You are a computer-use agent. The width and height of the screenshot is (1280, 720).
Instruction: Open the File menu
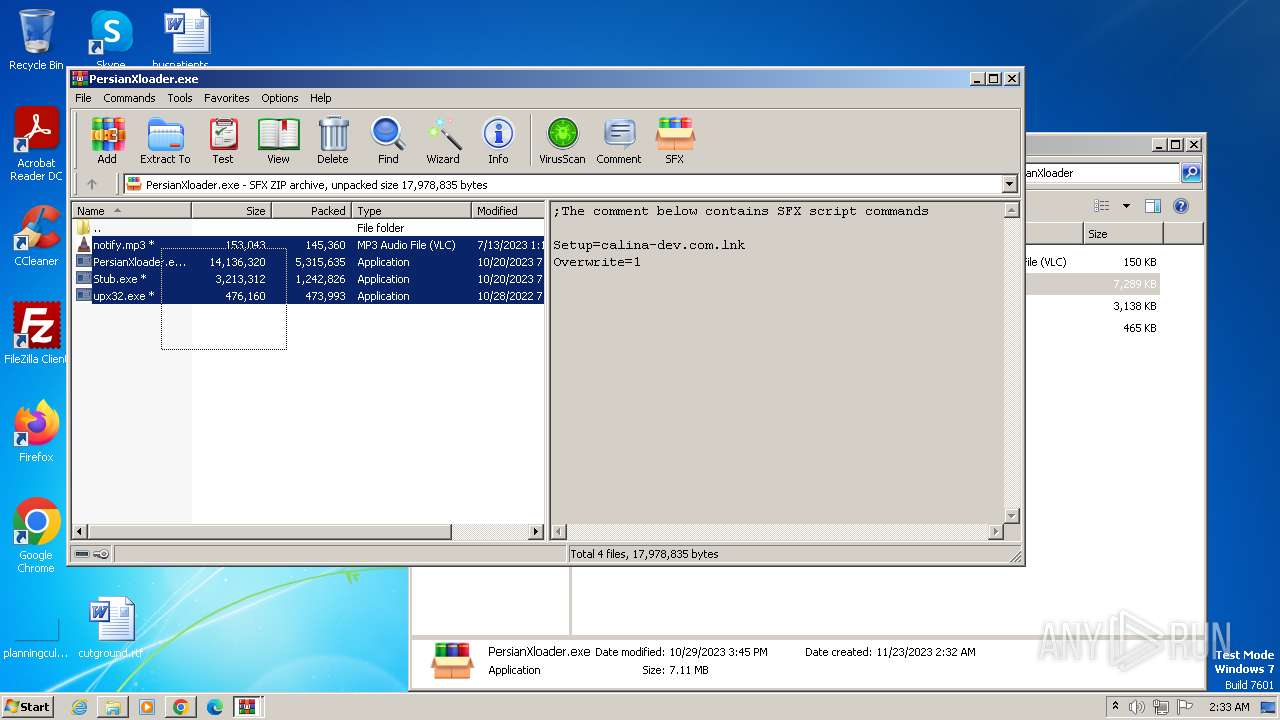[x=83, y=98]
